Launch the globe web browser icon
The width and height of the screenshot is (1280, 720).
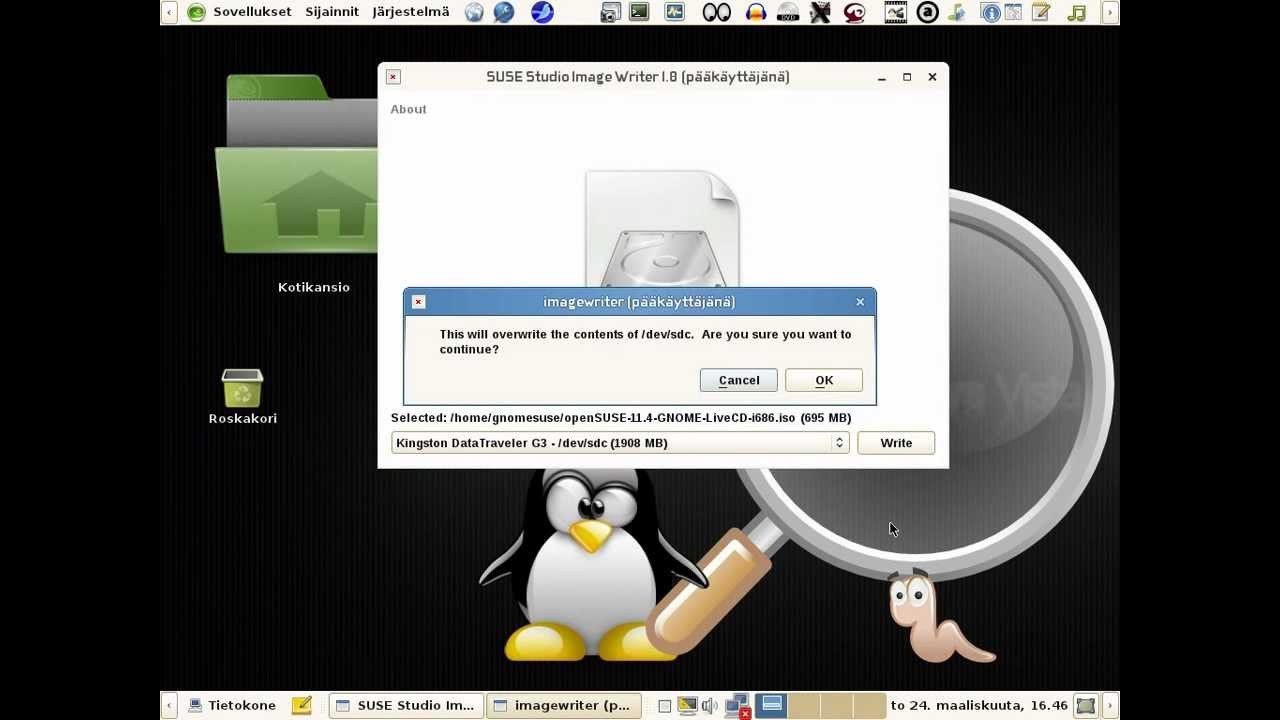point(474,12)
